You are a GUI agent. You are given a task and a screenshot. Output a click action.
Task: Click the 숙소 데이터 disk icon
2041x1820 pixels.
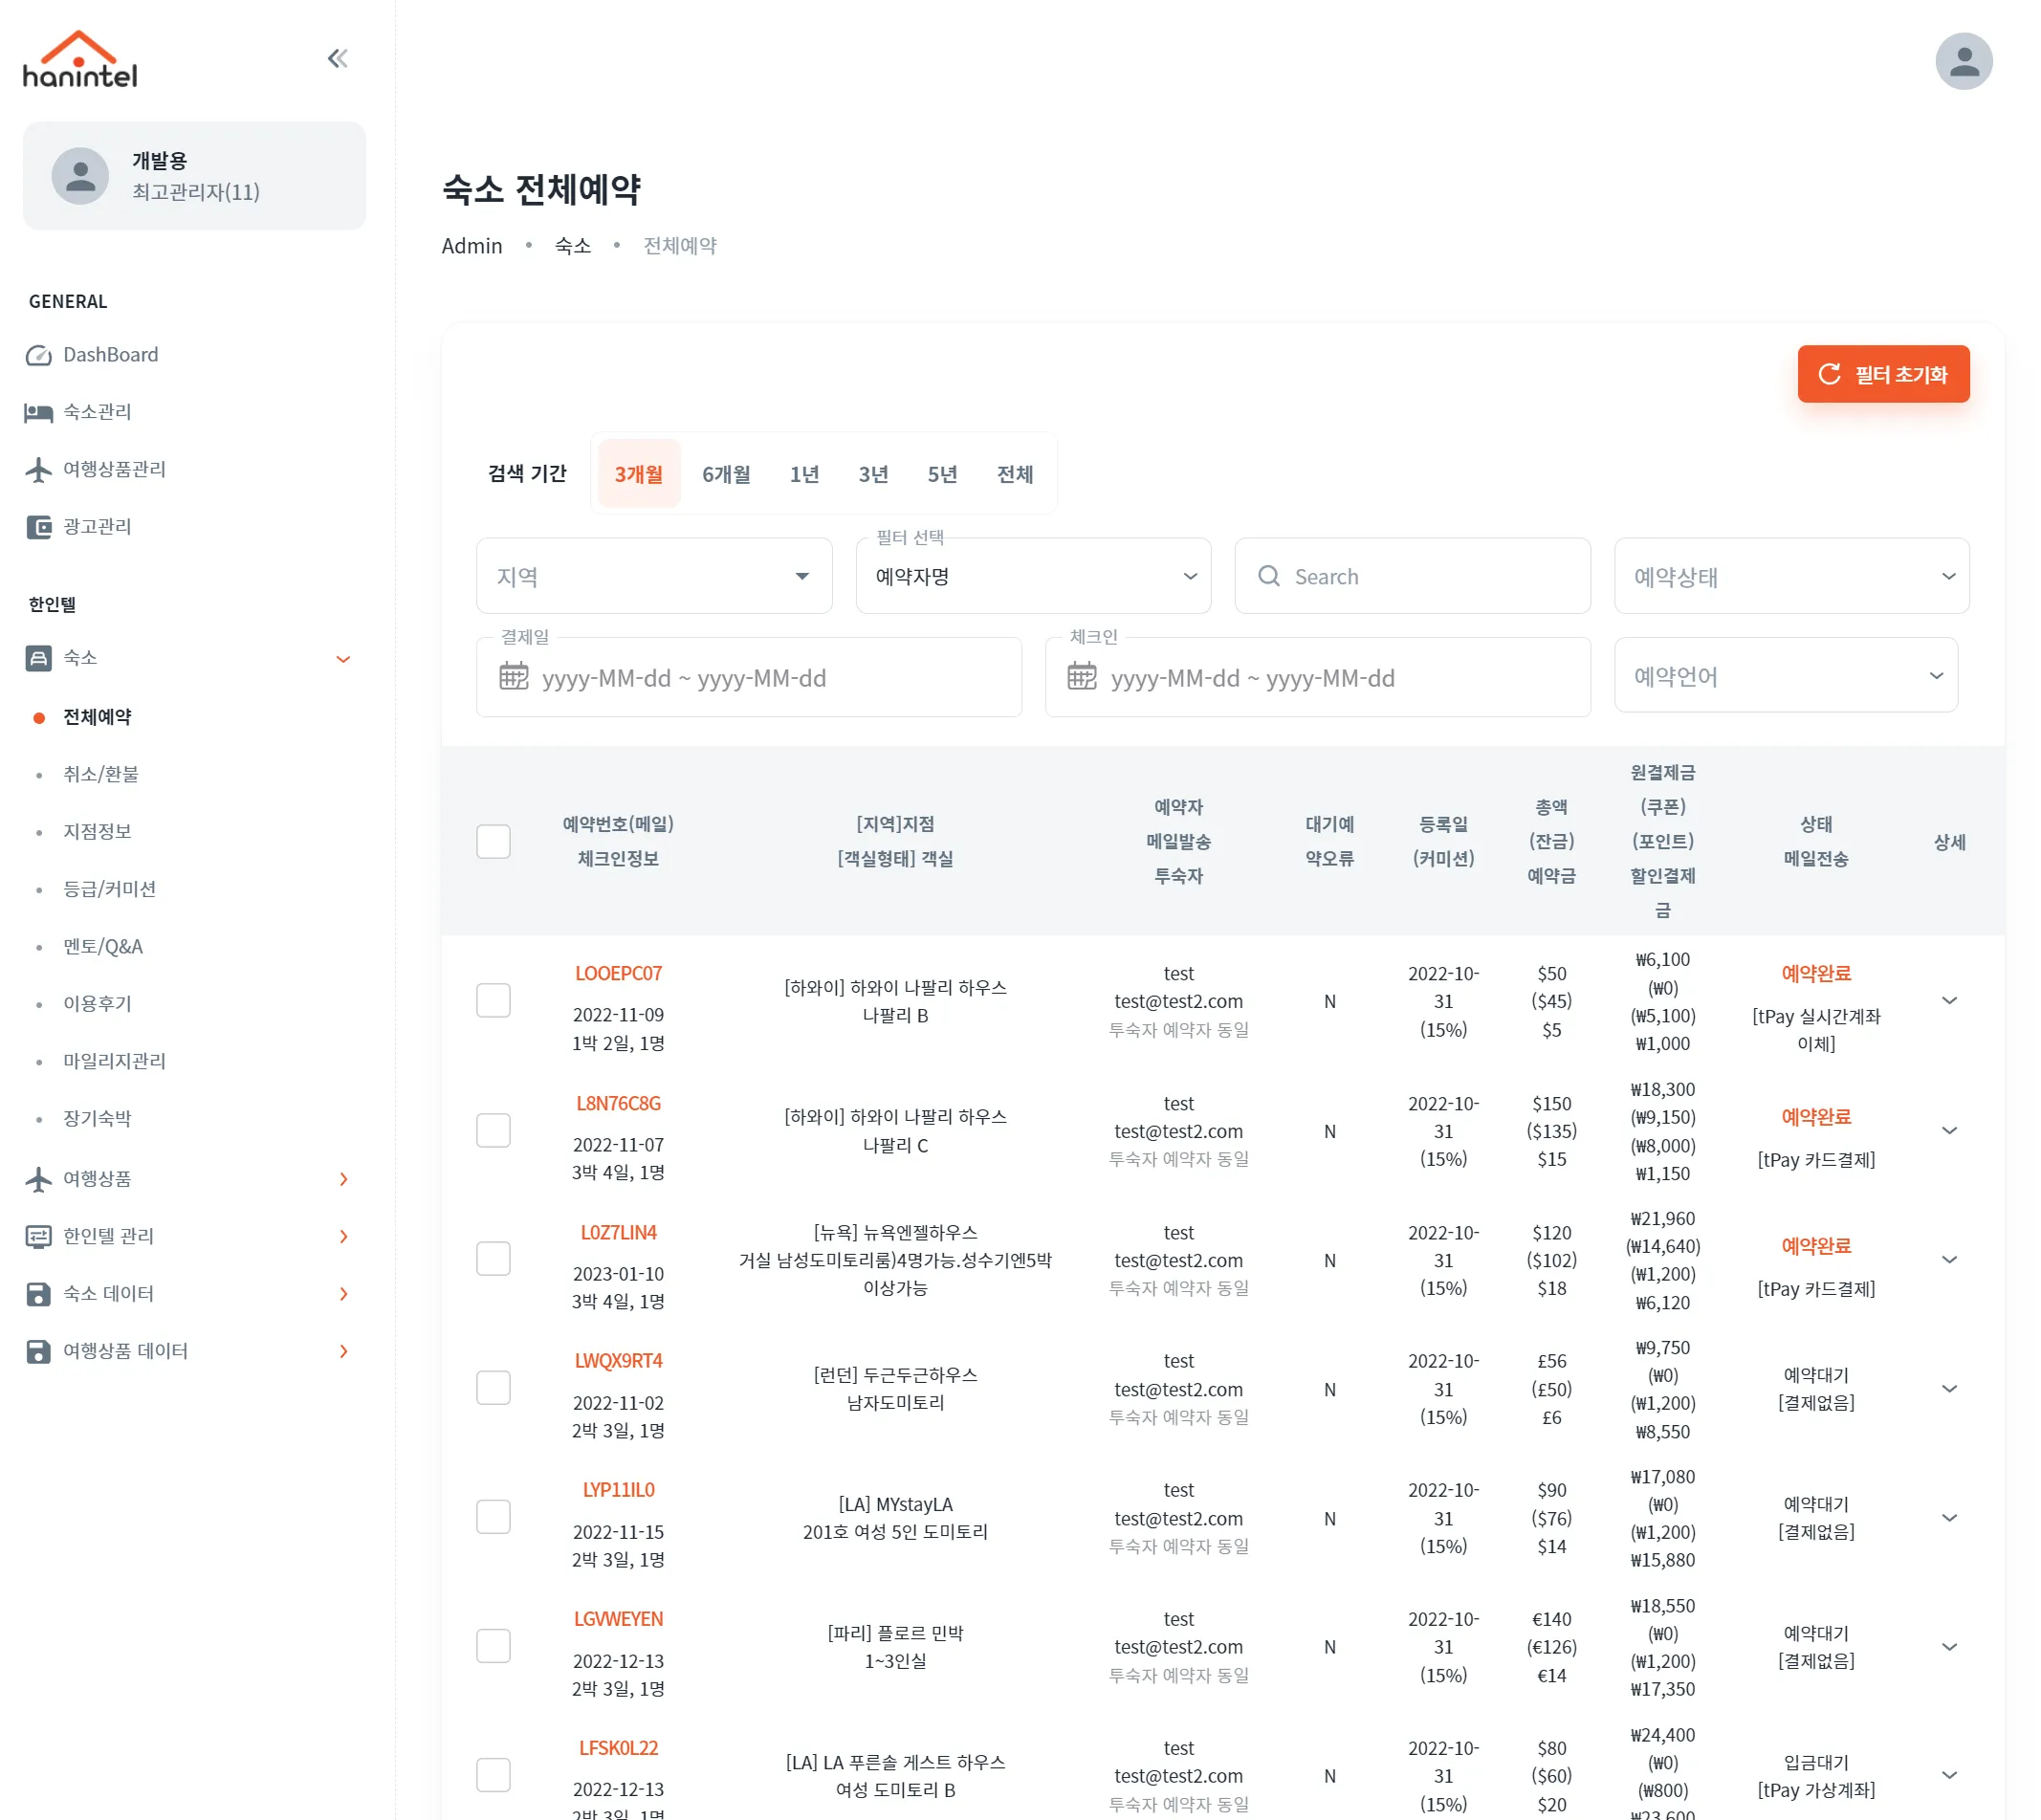click(38, 1294)
